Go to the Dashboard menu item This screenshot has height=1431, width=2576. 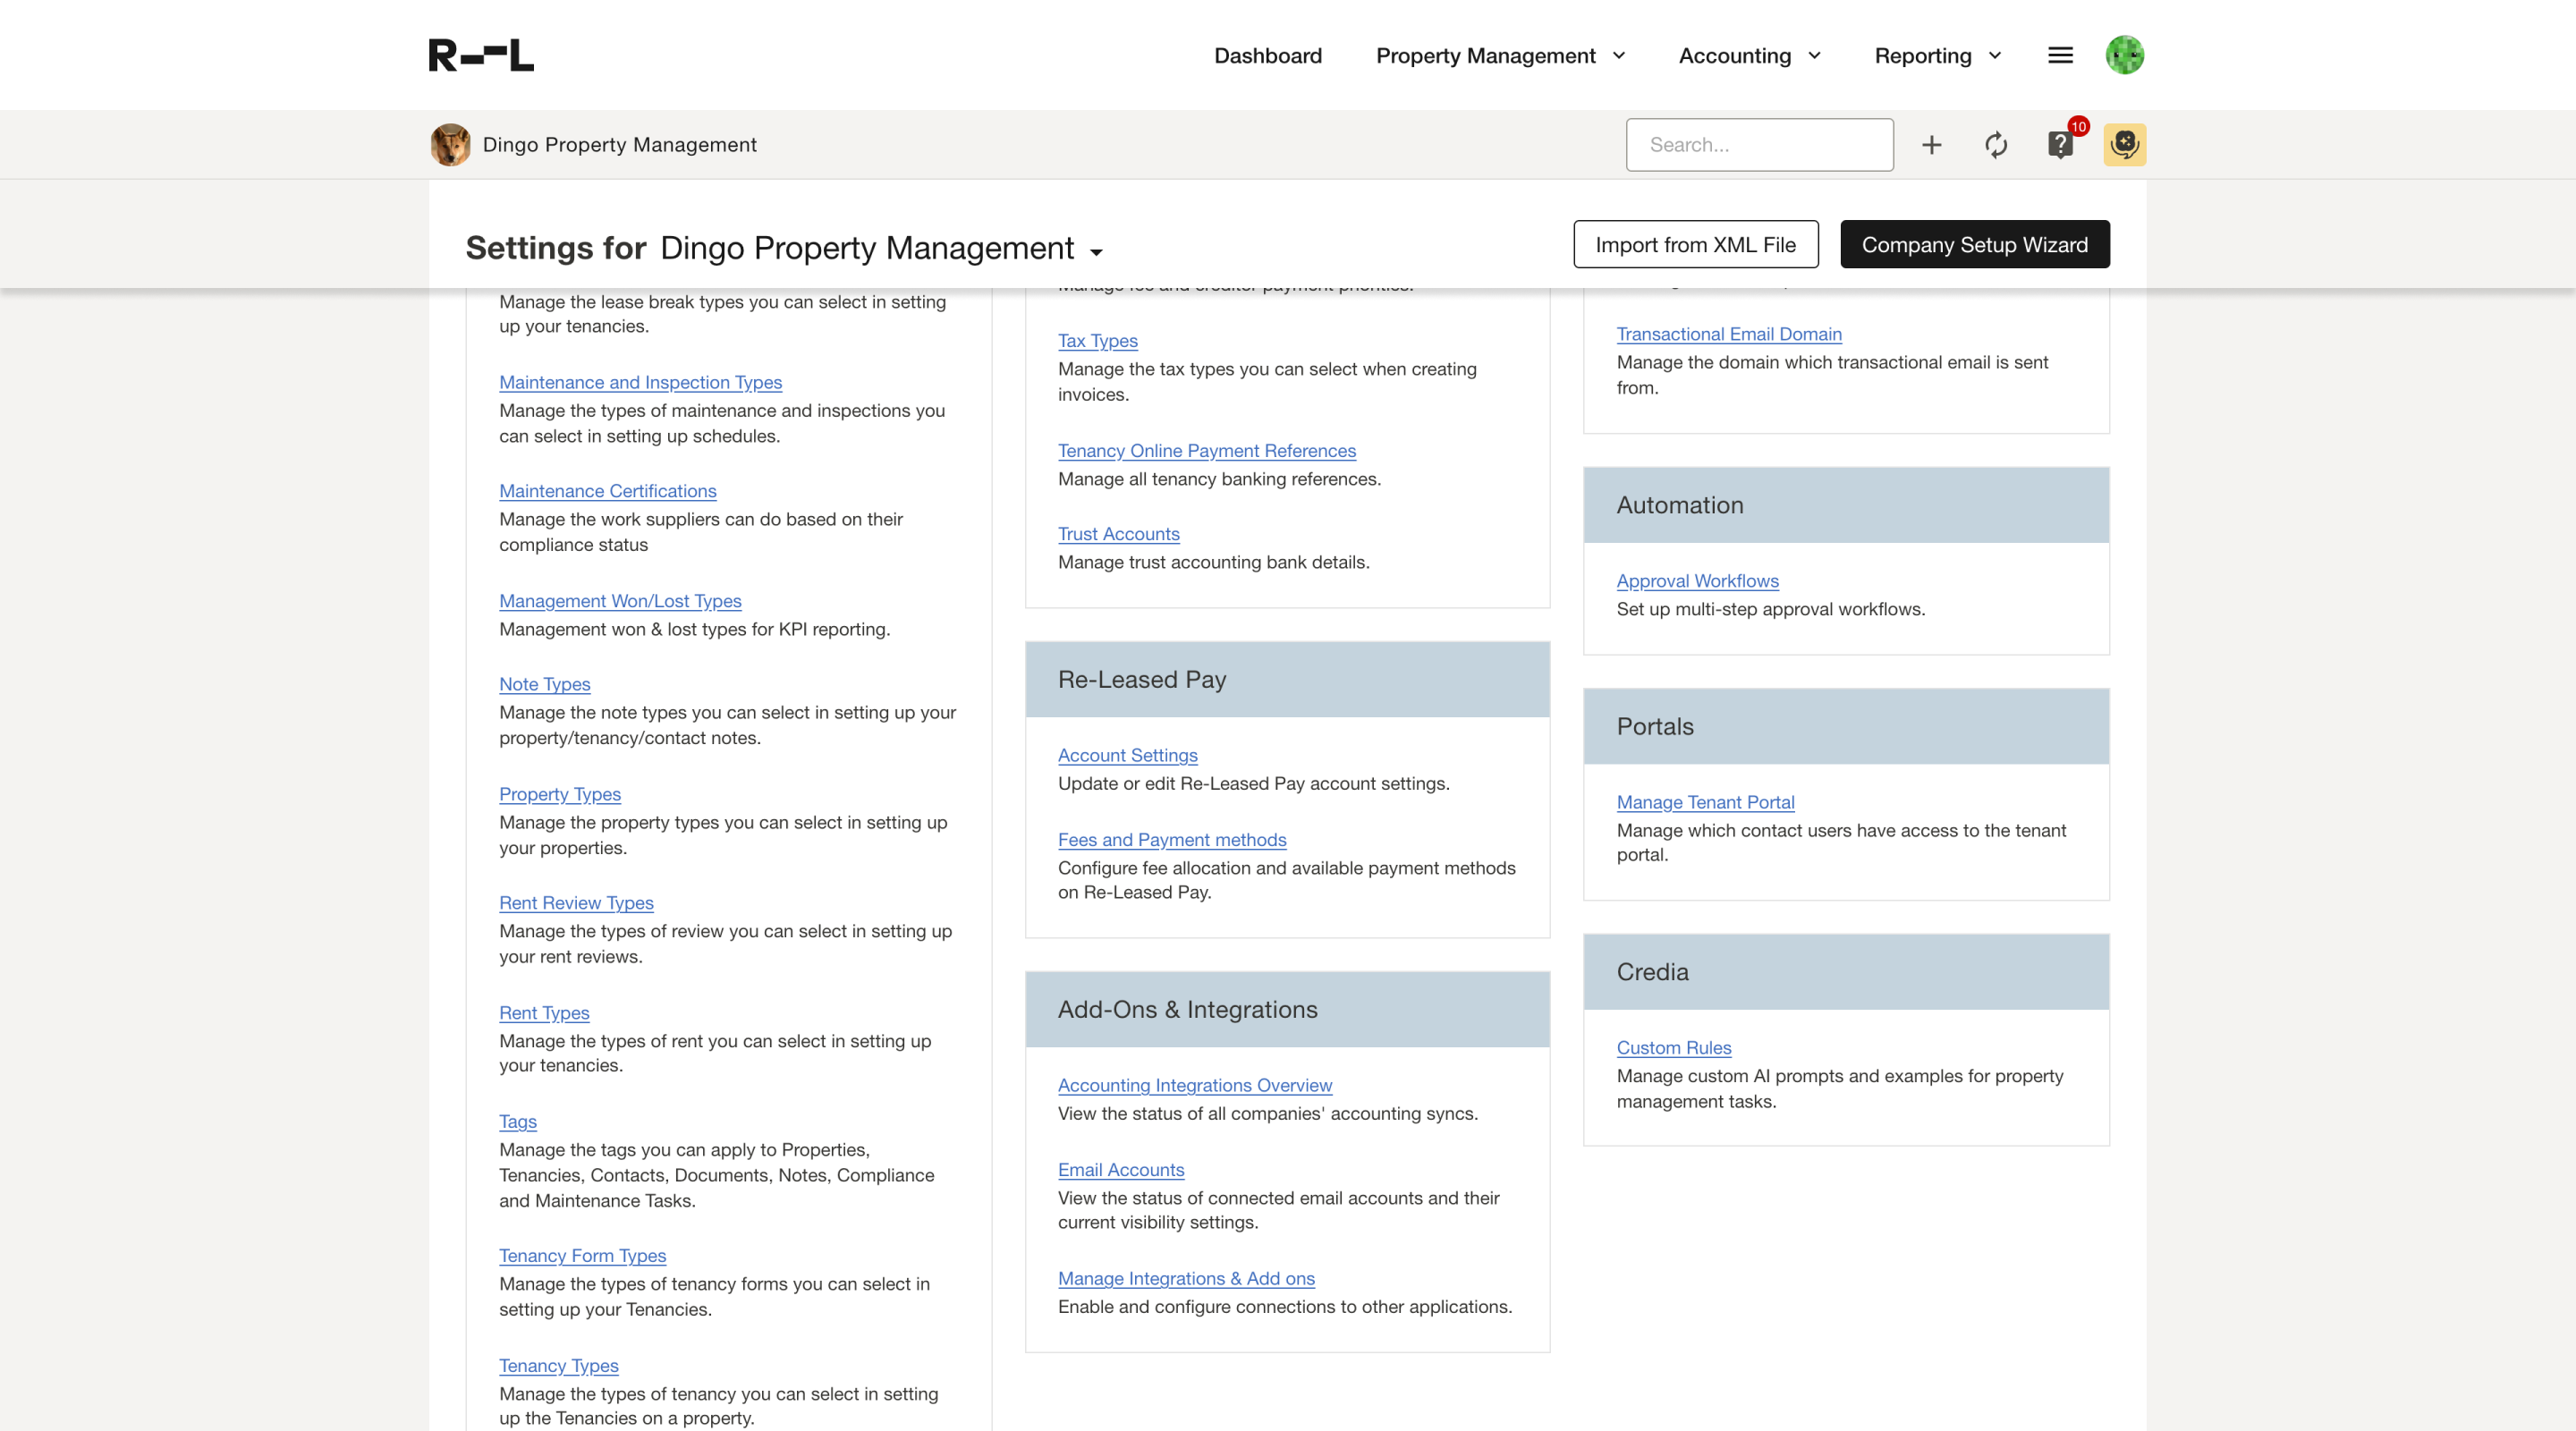click(1267, 56)
